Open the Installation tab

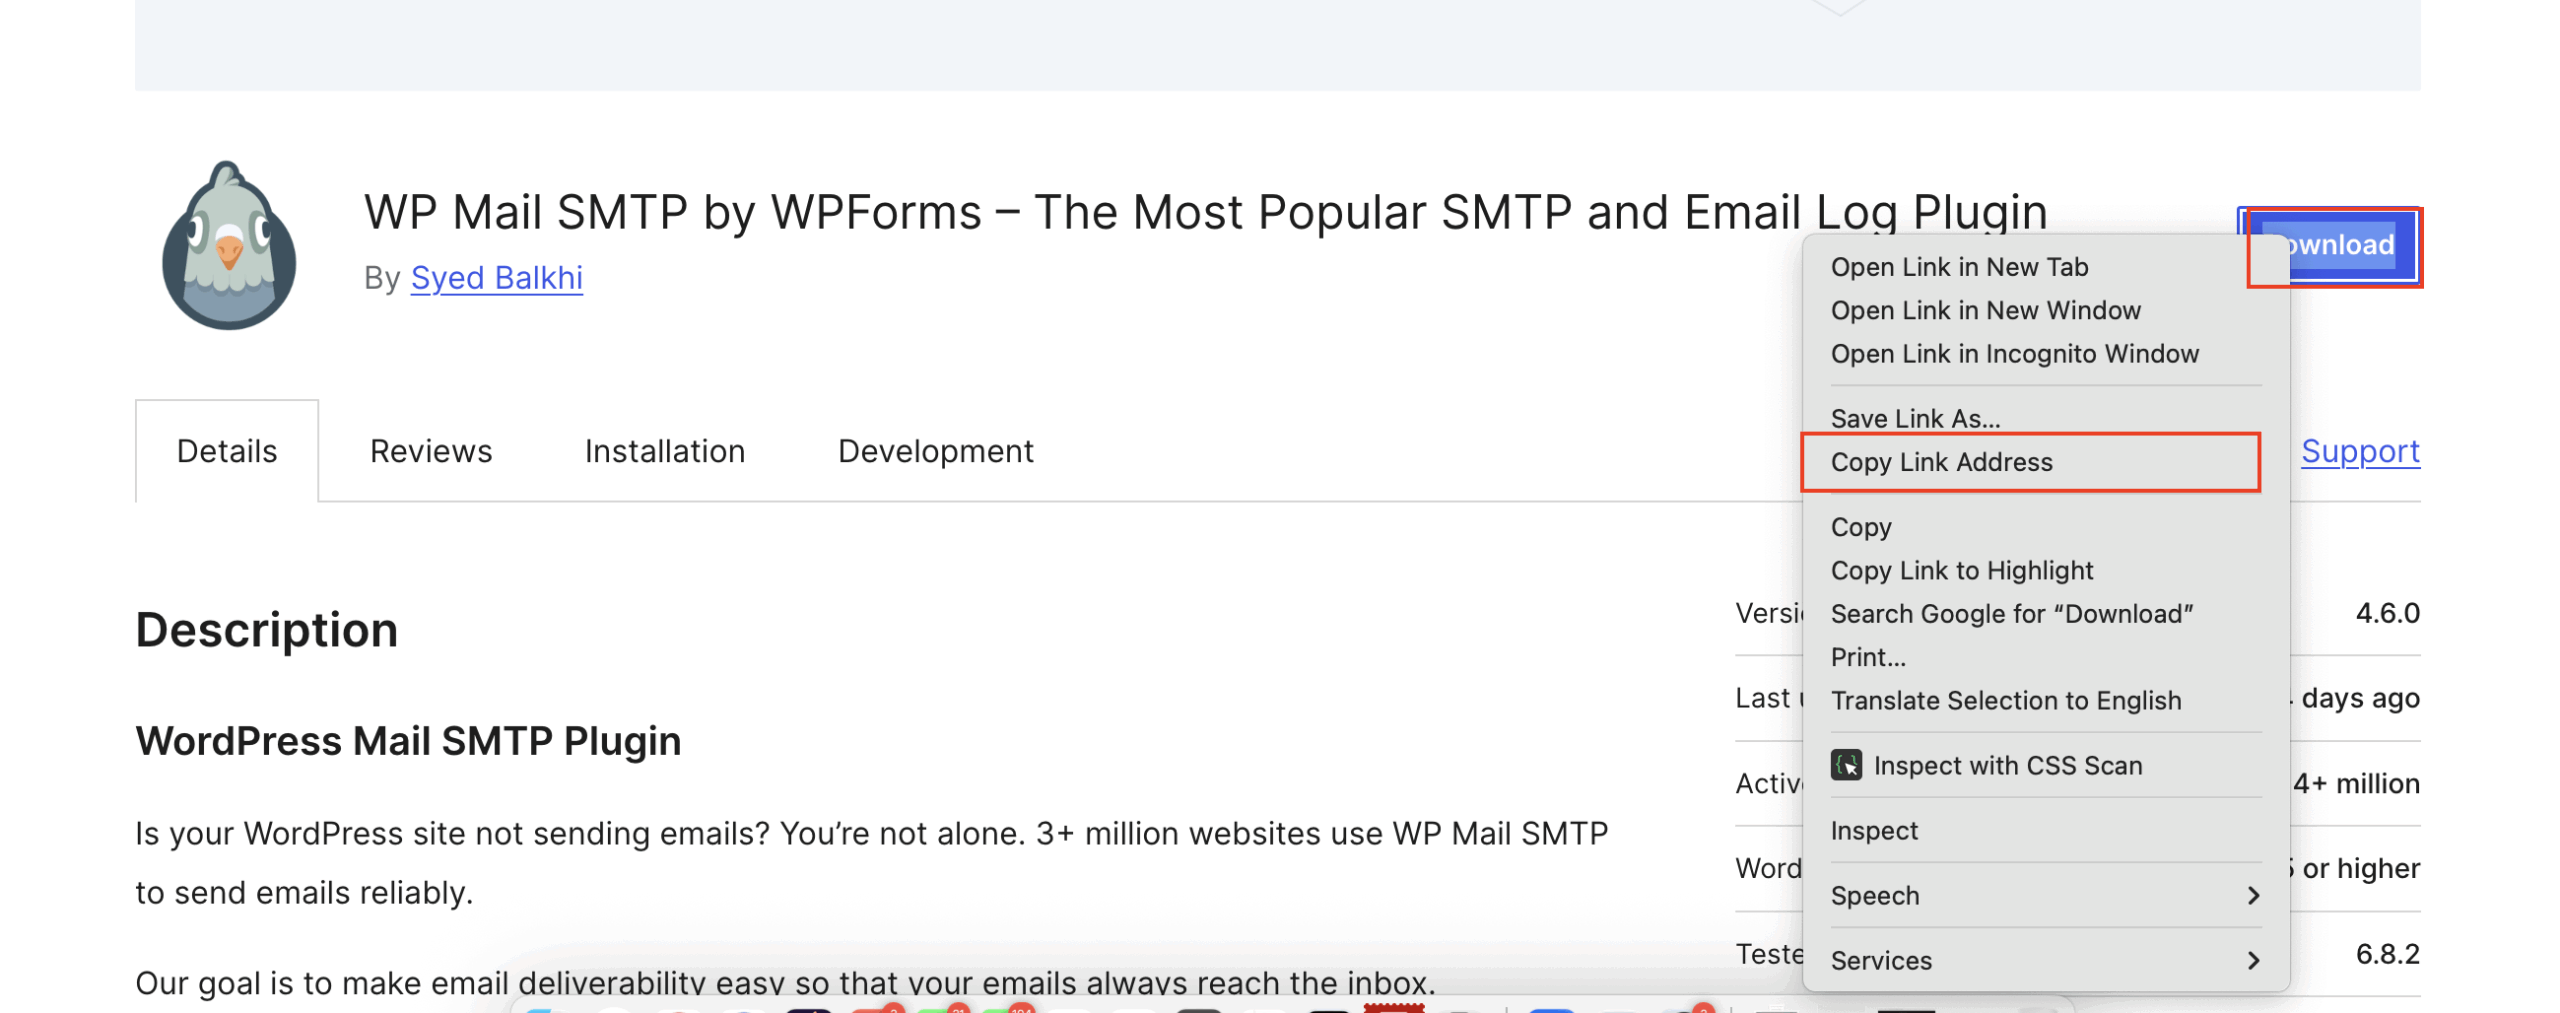point(665,451)
